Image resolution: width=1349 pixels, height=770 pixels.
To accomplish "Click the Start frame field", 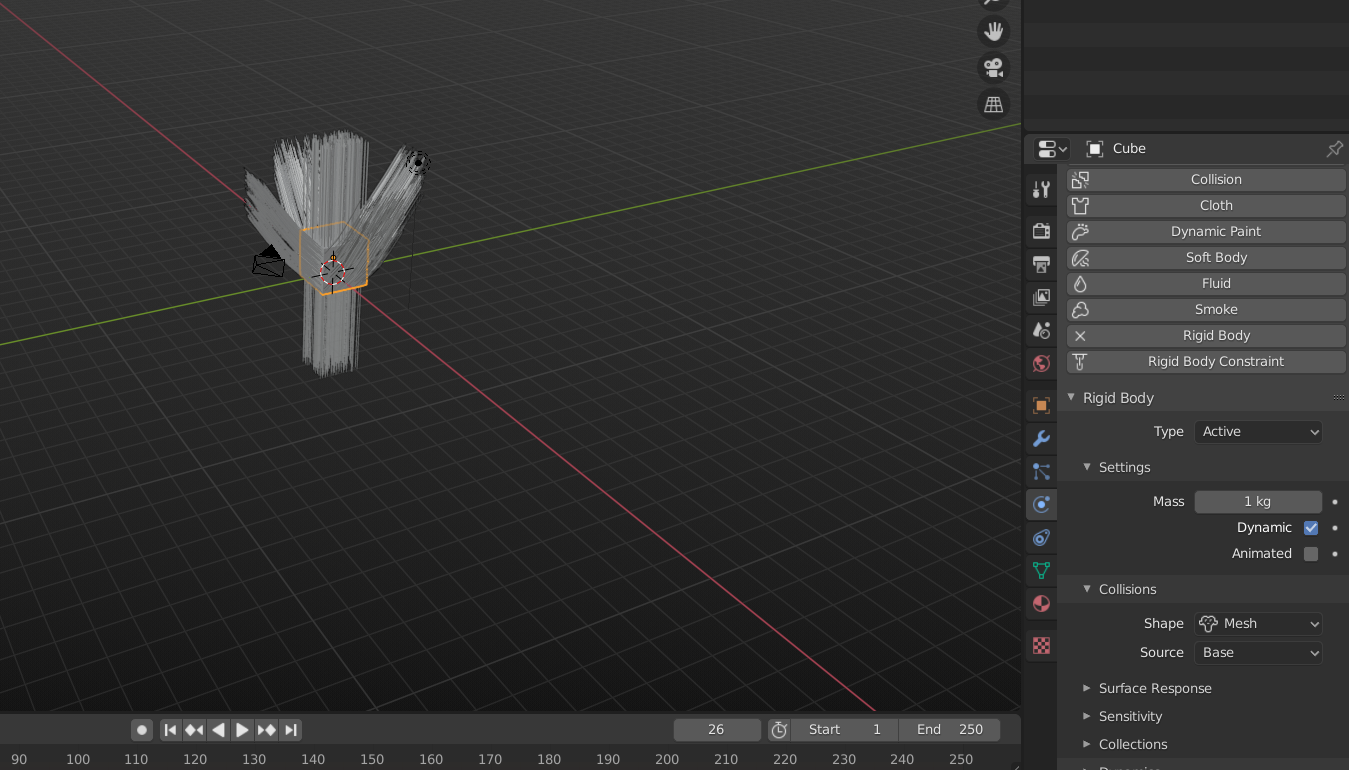I will tap(844, 729).
